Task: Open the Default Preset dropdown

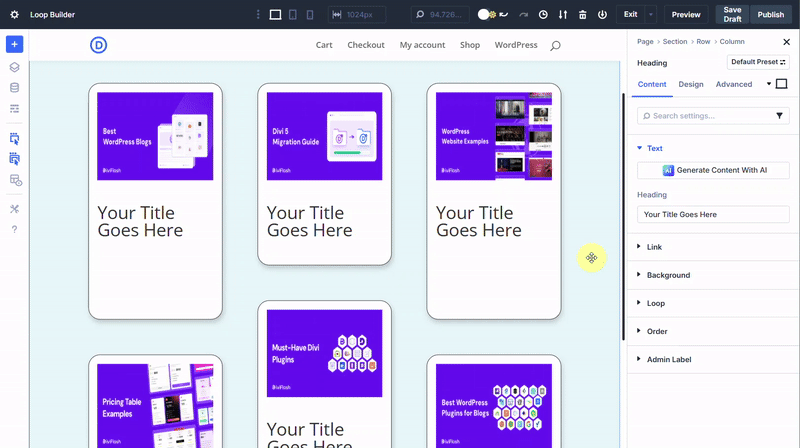Action: click(x=758, y=62)
